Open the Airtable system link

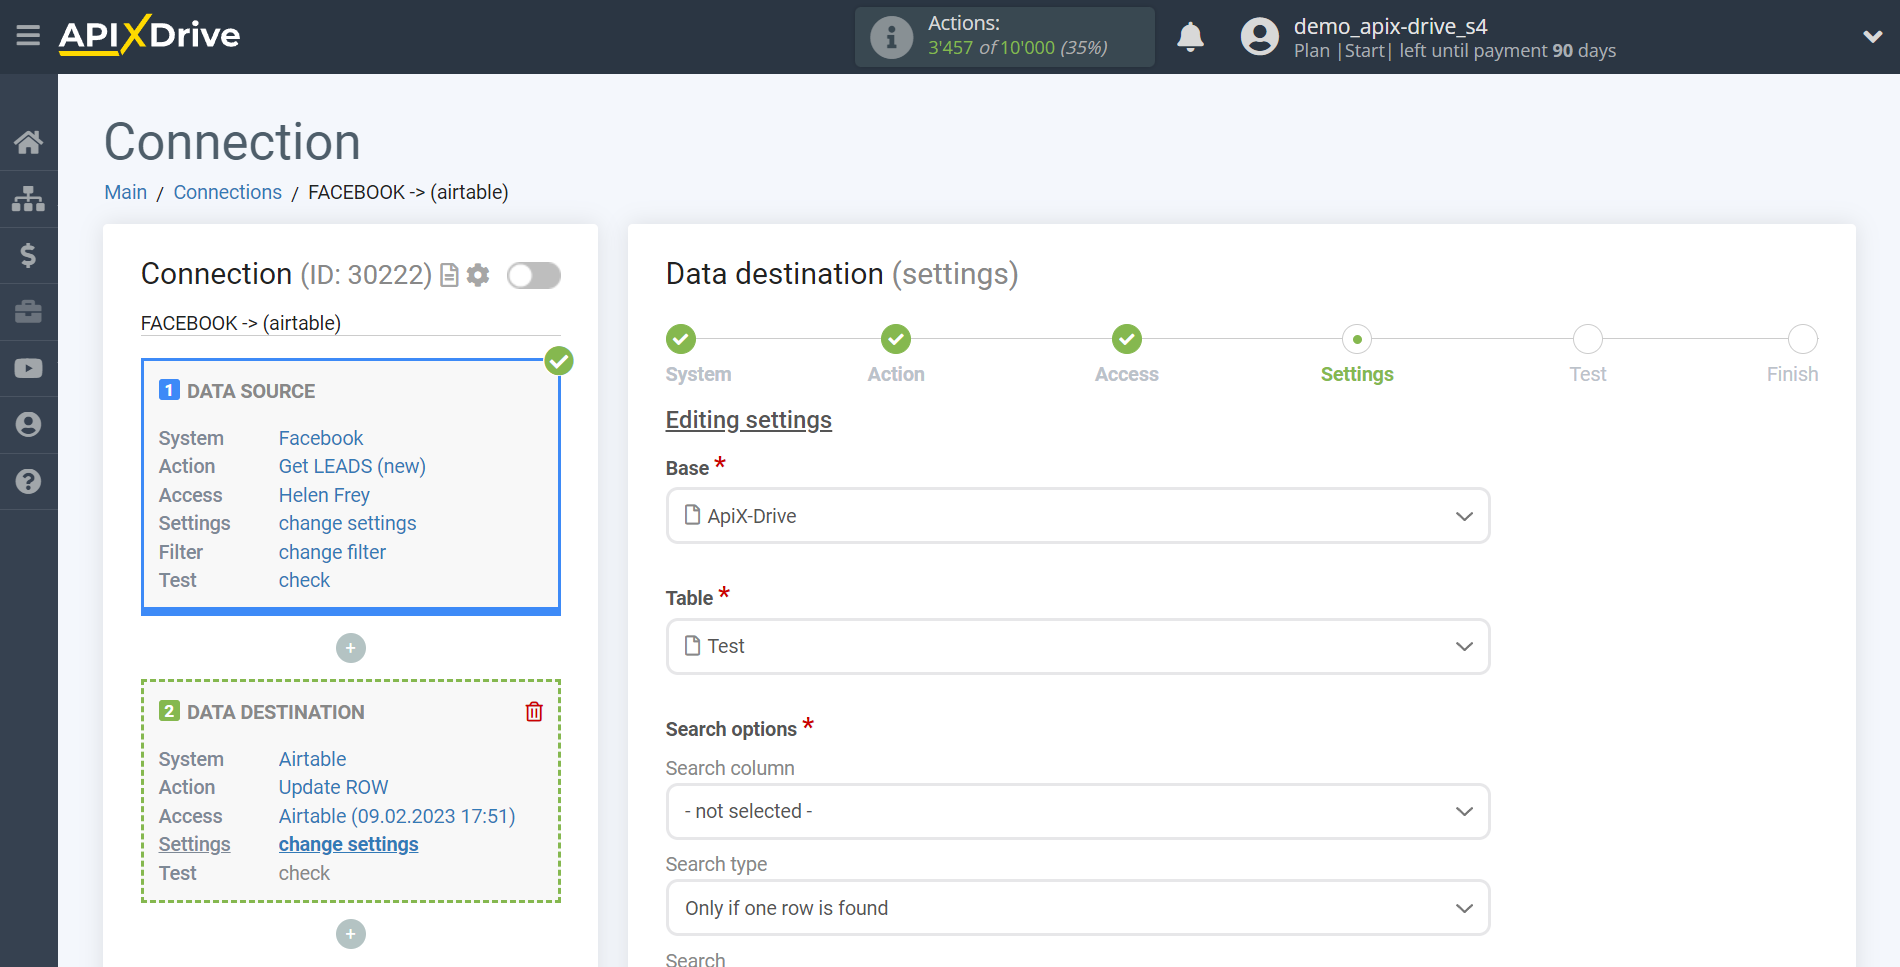312,759
